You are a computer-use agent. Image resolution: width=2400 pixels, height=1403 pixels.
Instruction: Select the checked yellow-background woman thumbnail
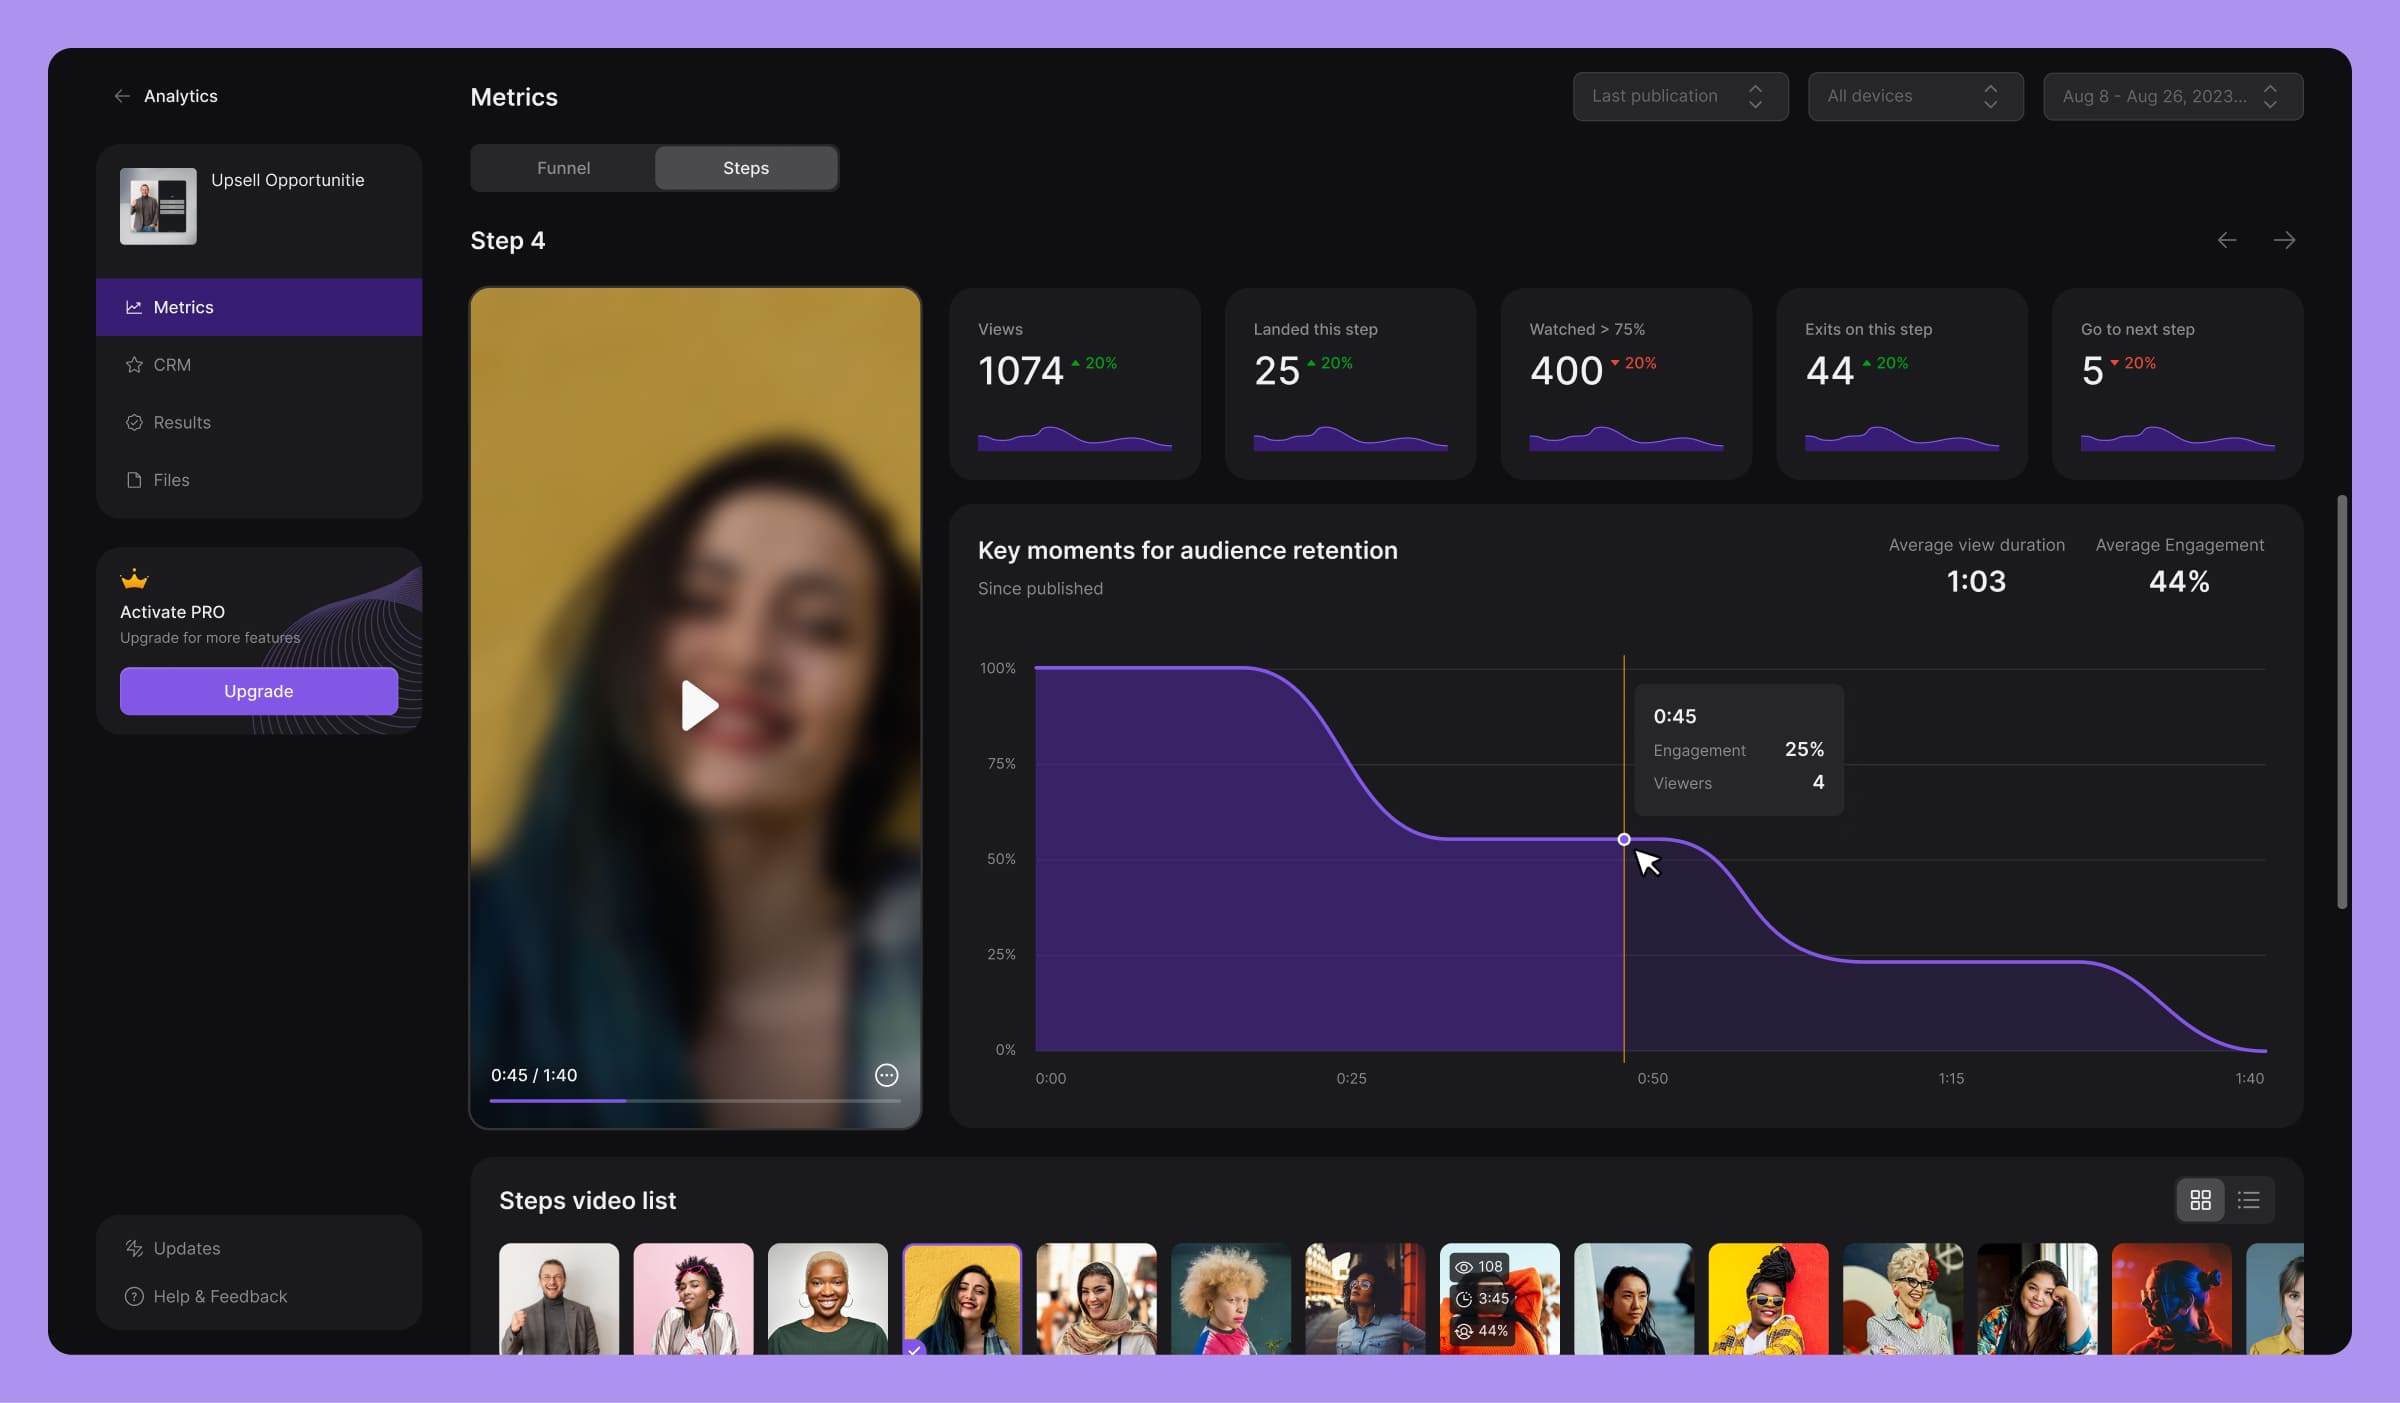pyautogui.click(x=962, y=1298)
